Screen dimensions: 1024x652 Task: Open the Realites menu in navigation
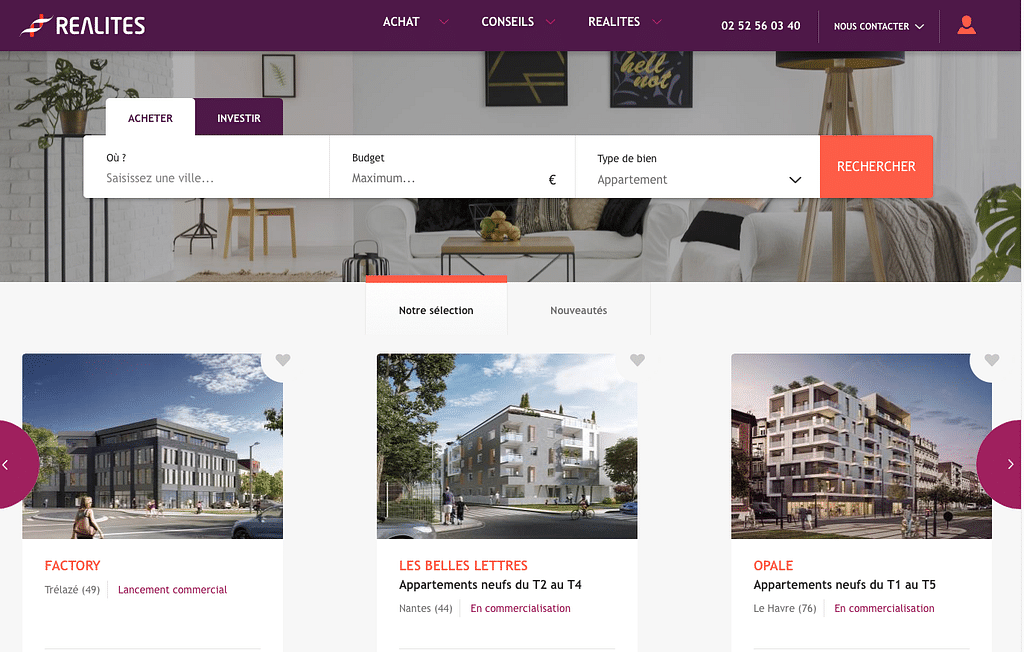614,22
